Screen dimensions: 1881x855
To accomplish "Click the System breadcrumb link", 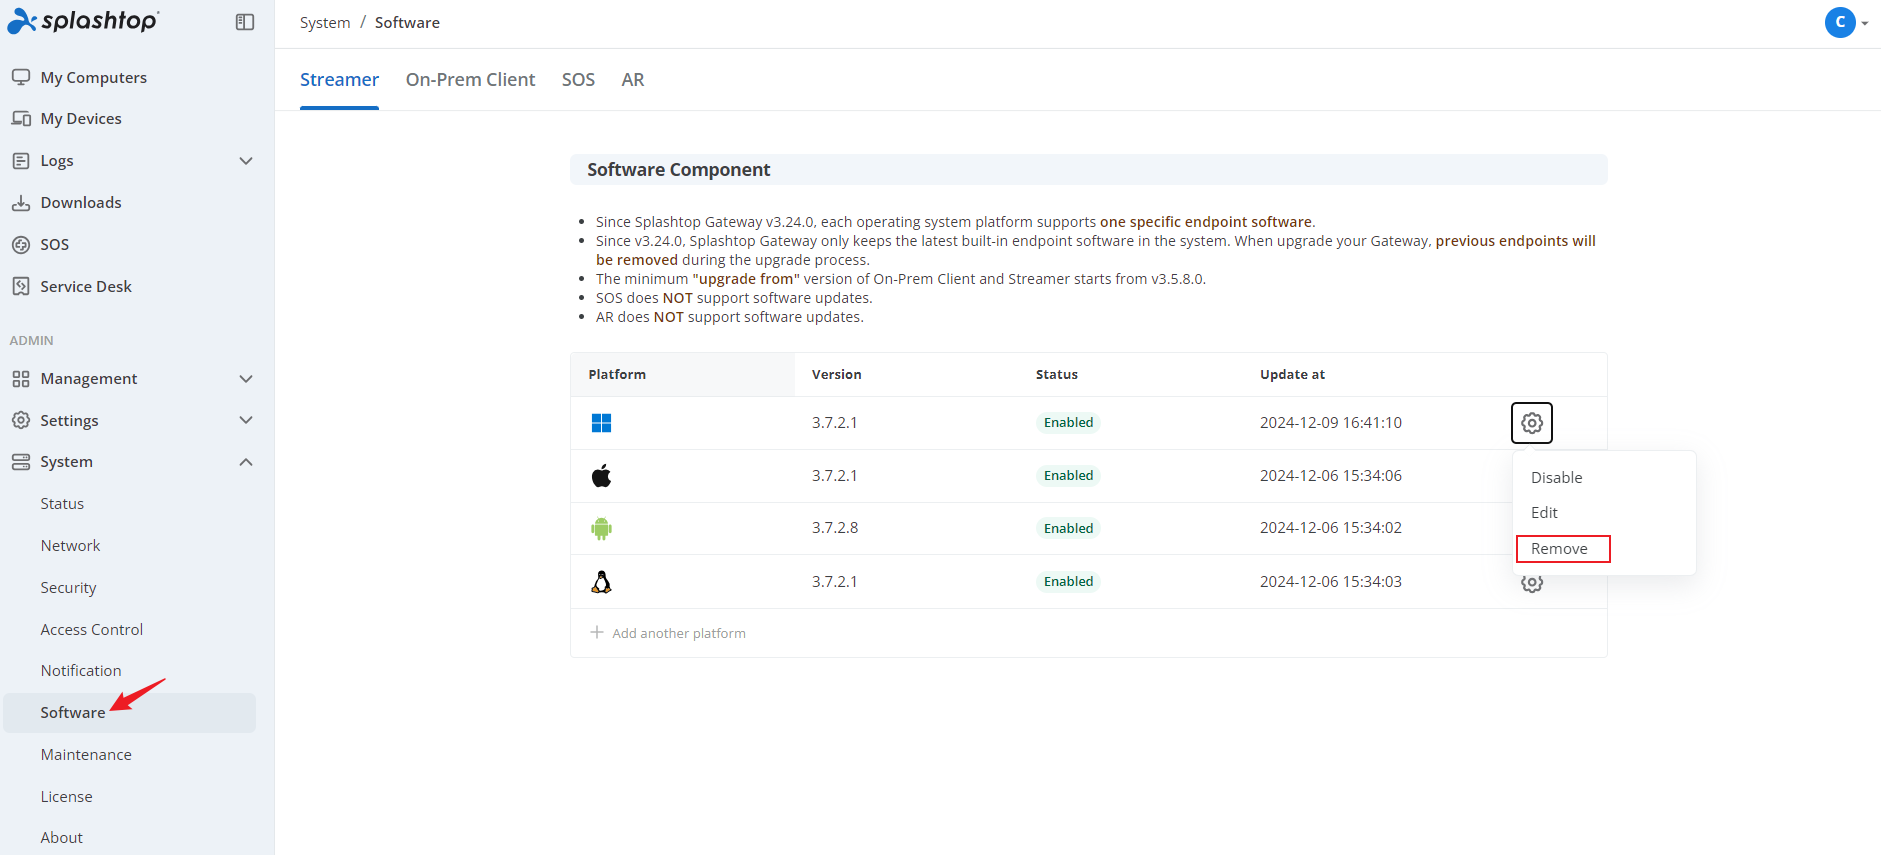I will pos(325,23).
